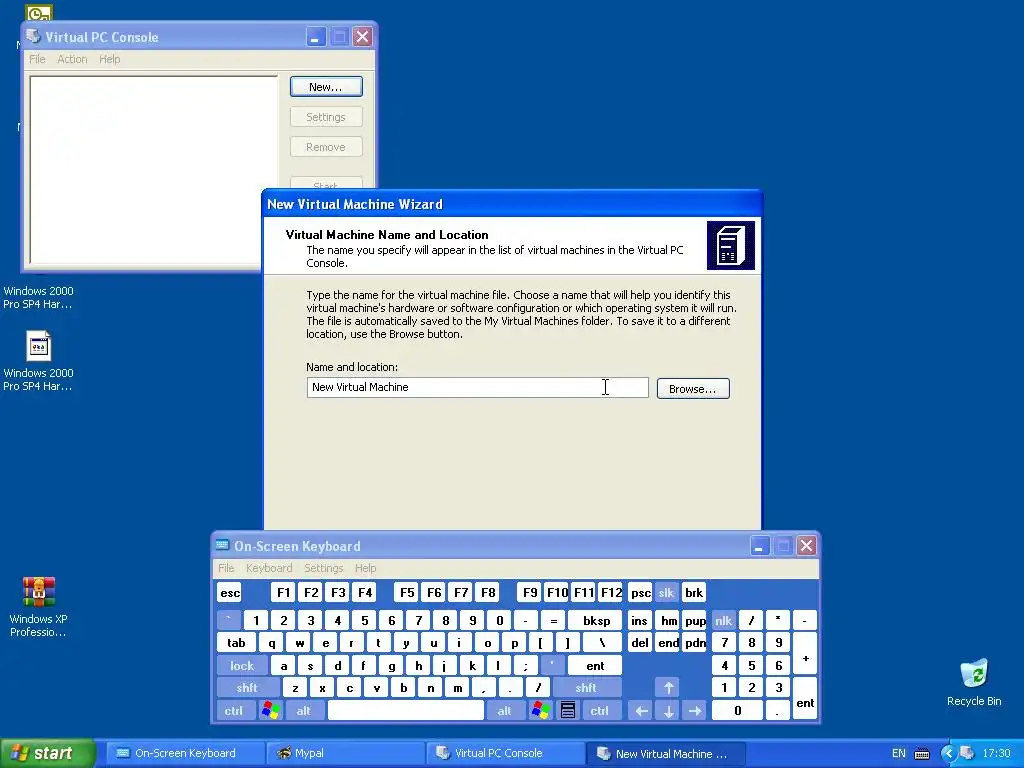Click the ins key
Screen dimensions: 1024x768
tap(640, 620)
